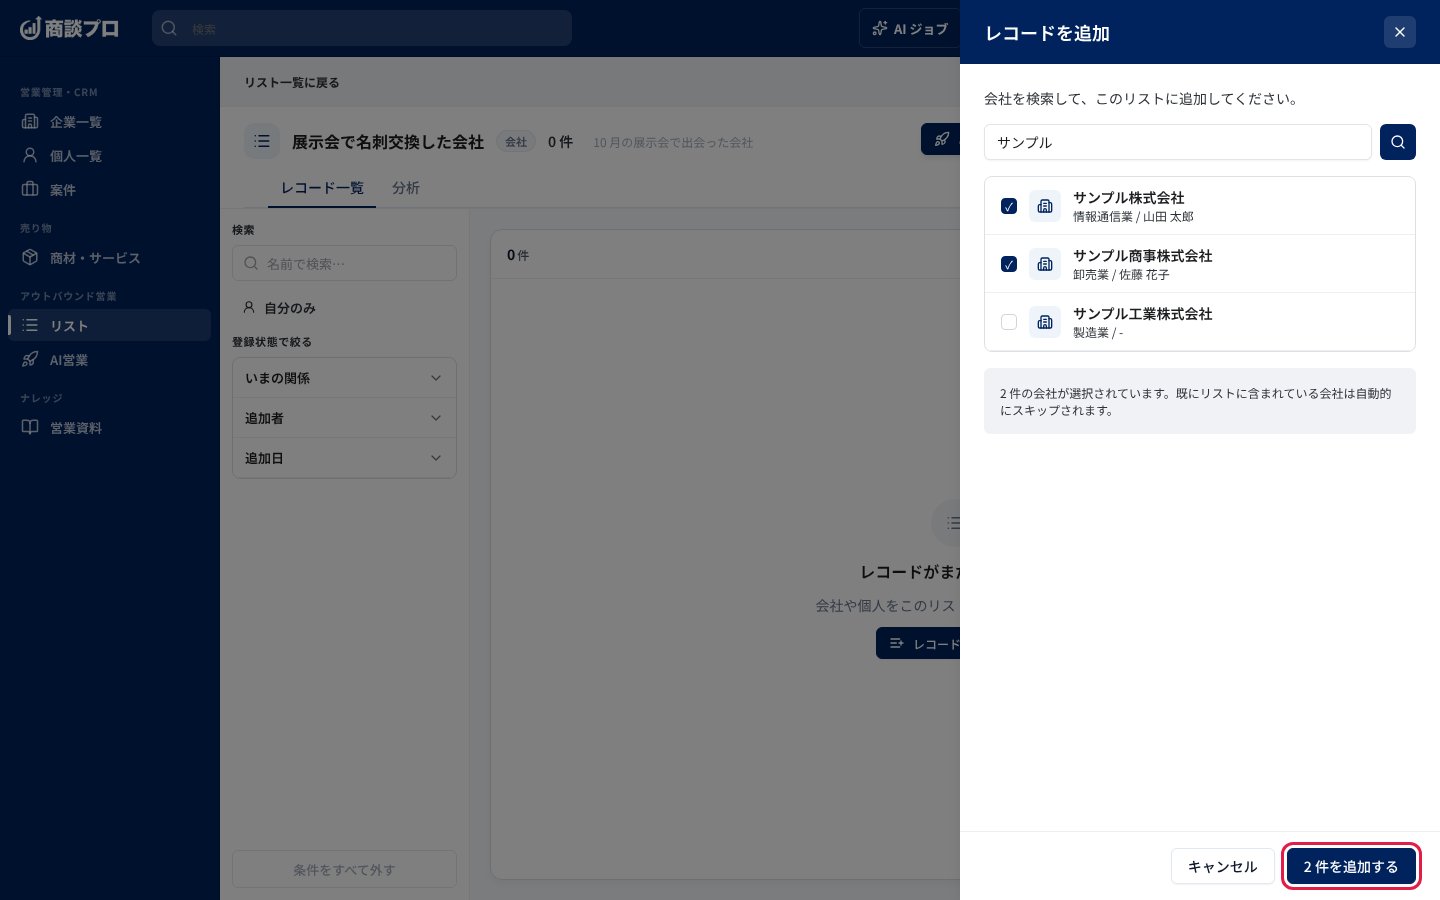Toggle the 自分のみ filter
This screenshot has height=900, width=1440.
pyautogui.click(x=280, y=308)
